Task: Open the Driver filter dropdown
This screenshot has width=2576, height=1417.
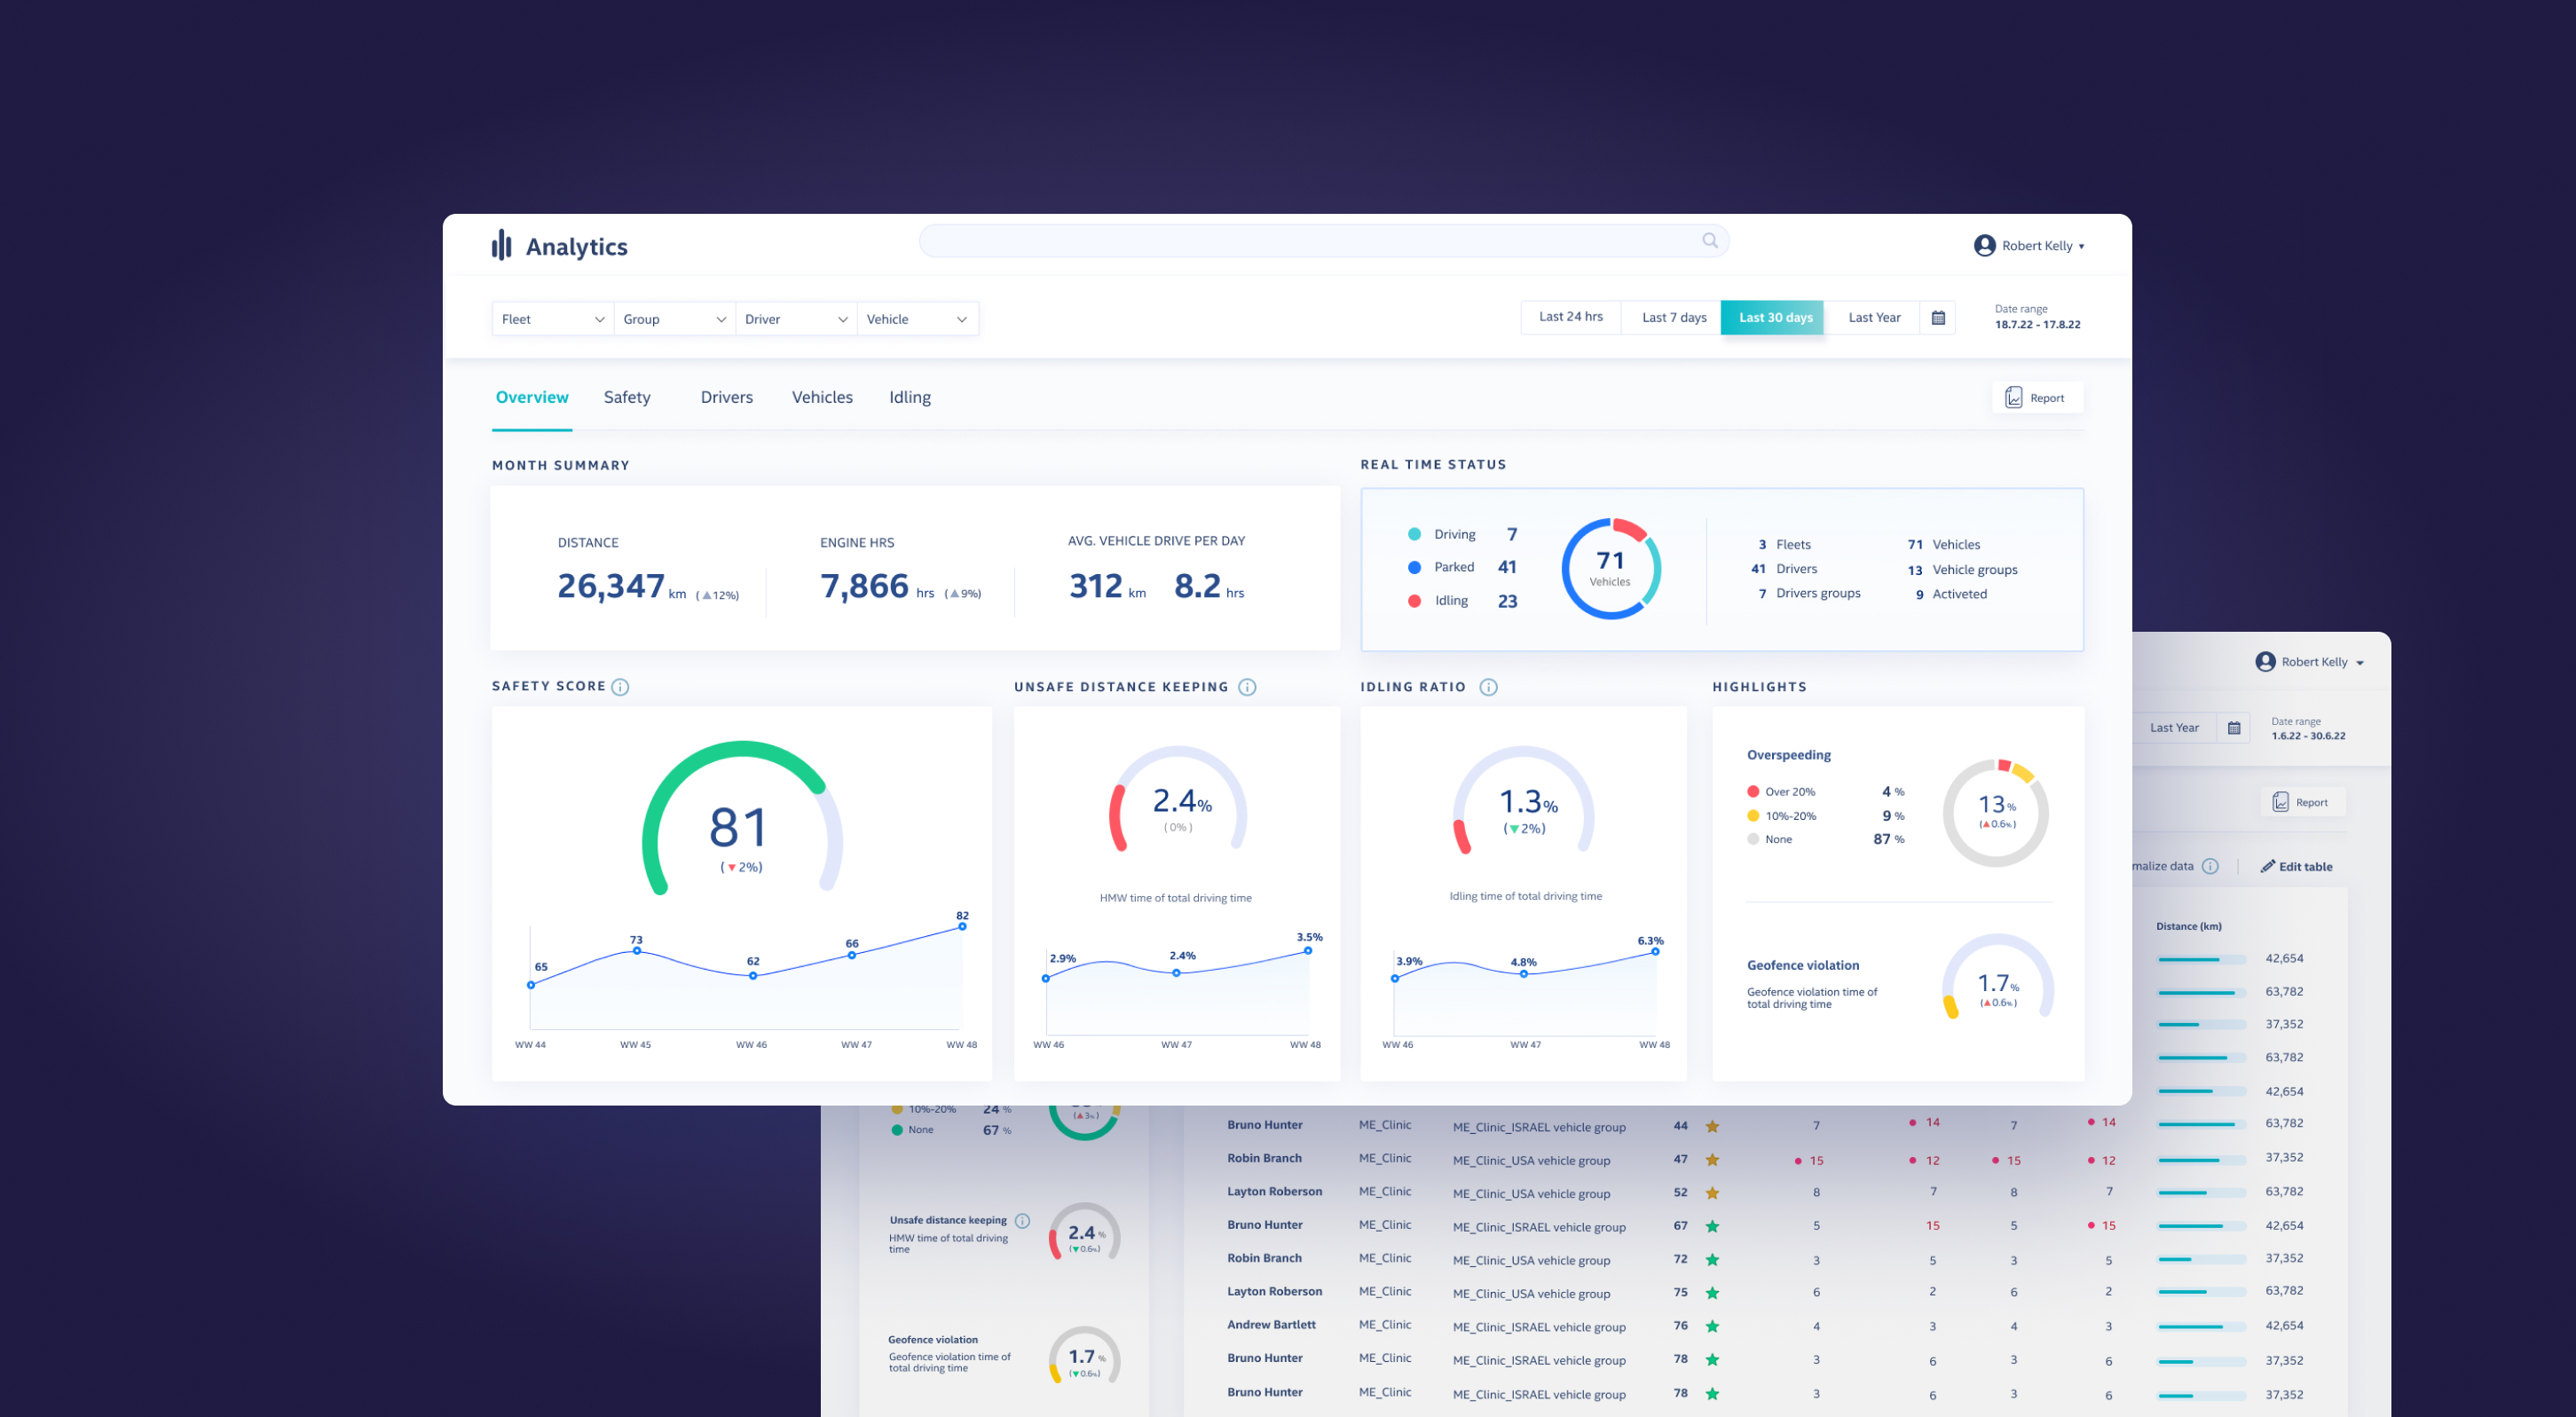Action: (x=795, y=319)
